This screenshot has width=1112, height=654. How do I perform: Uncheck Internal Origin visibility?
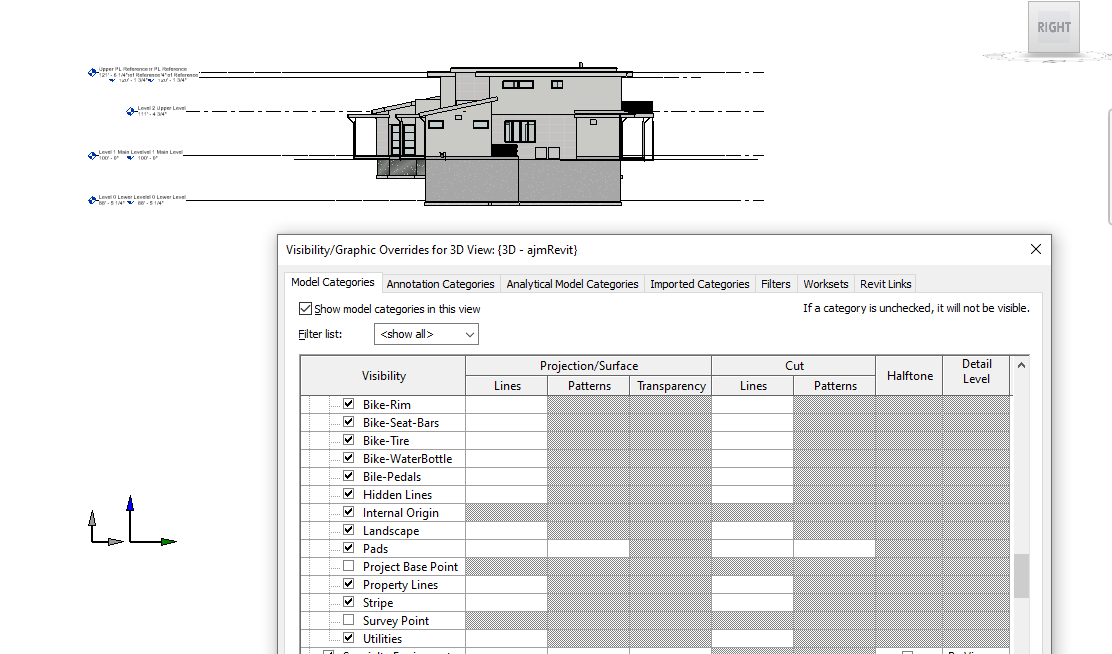[x=348, y=511]
